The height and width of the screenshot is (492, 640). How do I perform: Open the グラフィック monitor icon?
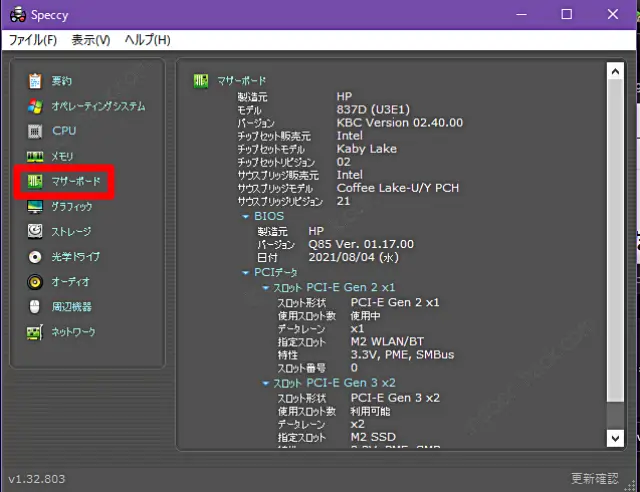point(35,207)
